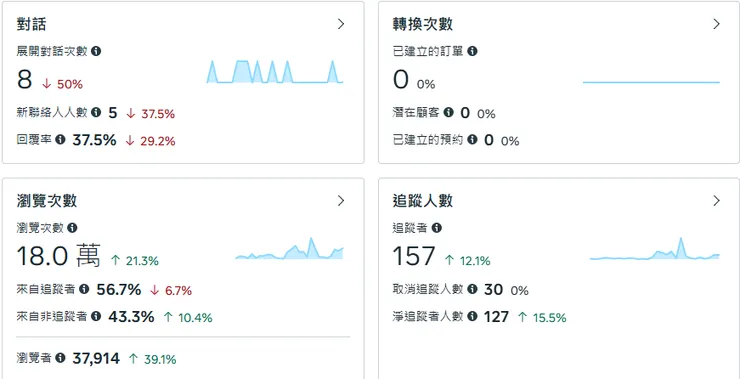The width and height of the screenshot is (740, 379).
Task: Click the 18.0 萬 views value
Action: (x=59, y=255)
